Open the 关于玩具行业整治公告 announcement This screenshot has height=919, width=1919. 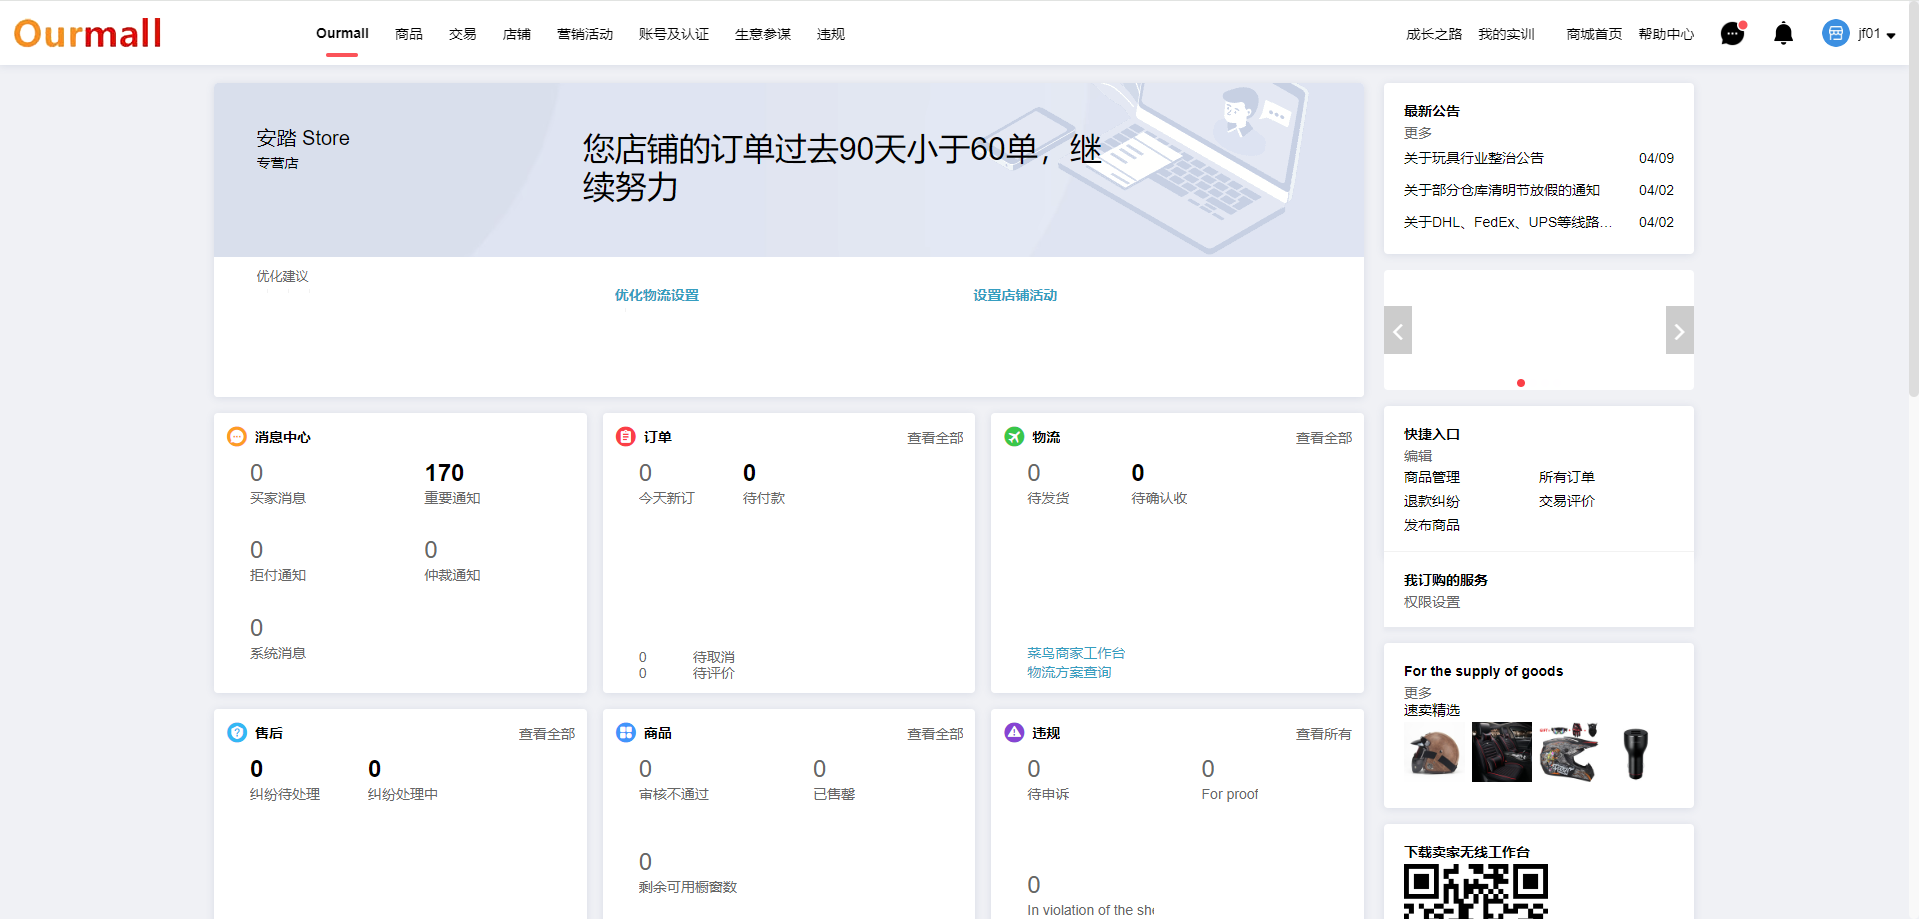pos(1473,158)
